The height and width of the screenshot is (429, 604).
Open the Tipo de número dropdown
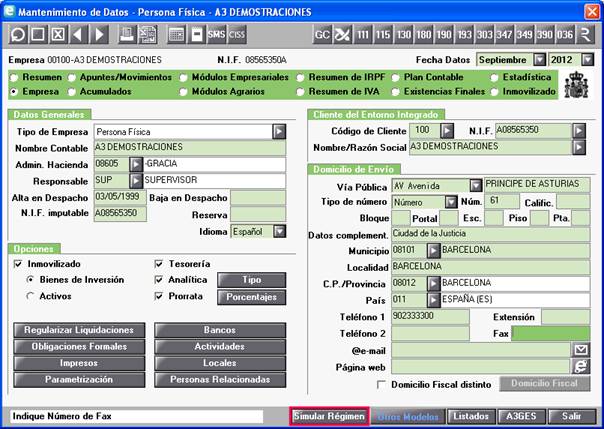coord(451,202)
